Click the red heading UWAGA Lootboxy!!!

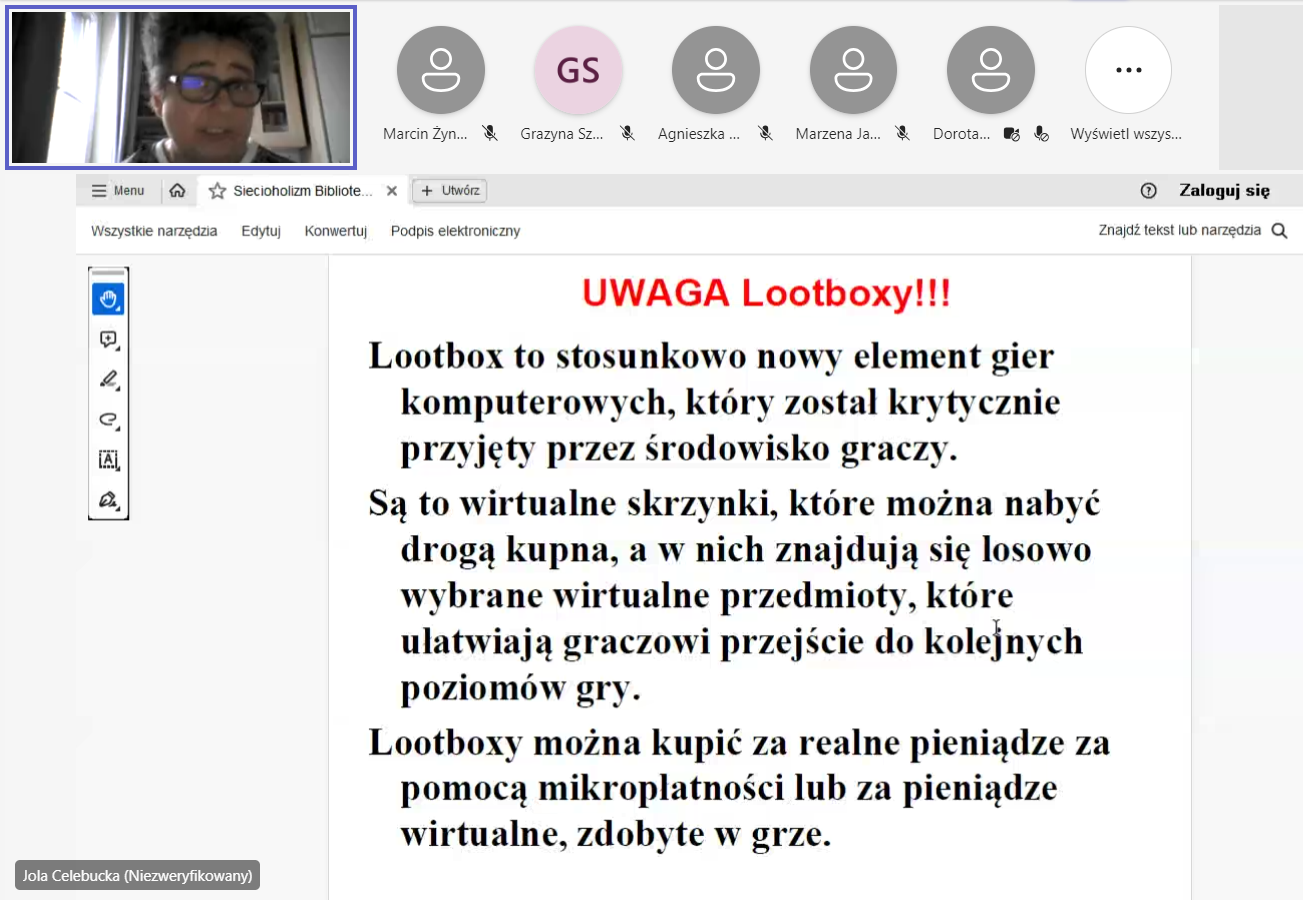tap(766, 294)
